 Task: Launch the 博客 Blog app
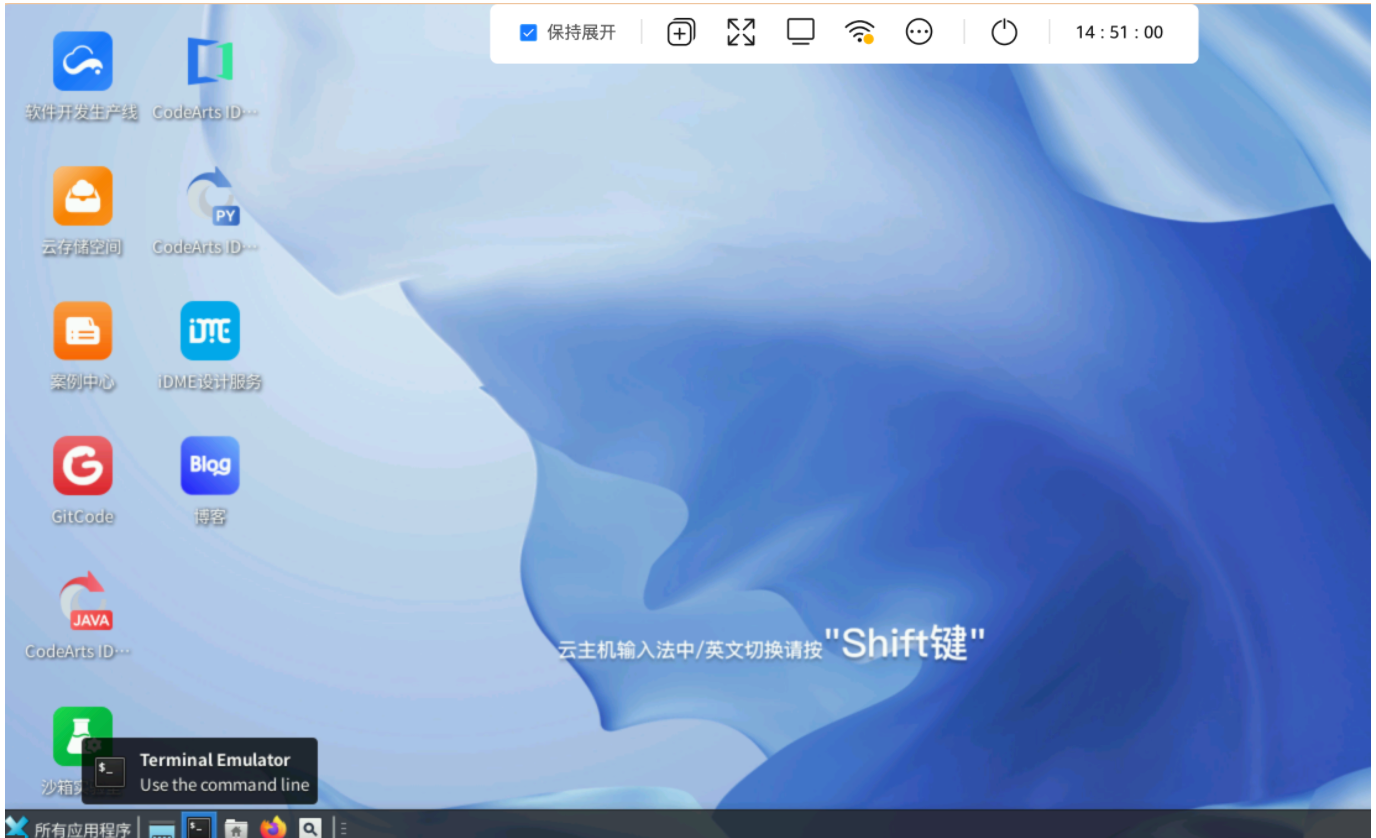[210, 465]
